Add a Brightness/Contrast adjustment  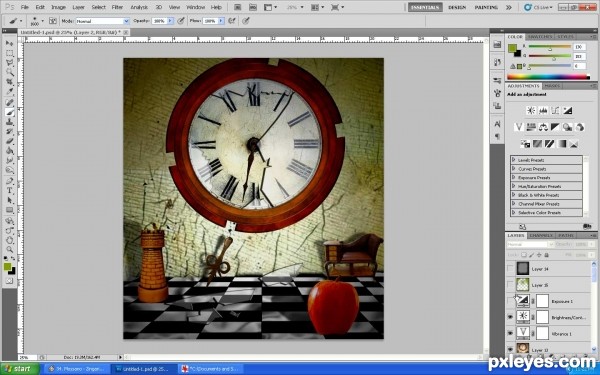[x=531, y=111]
